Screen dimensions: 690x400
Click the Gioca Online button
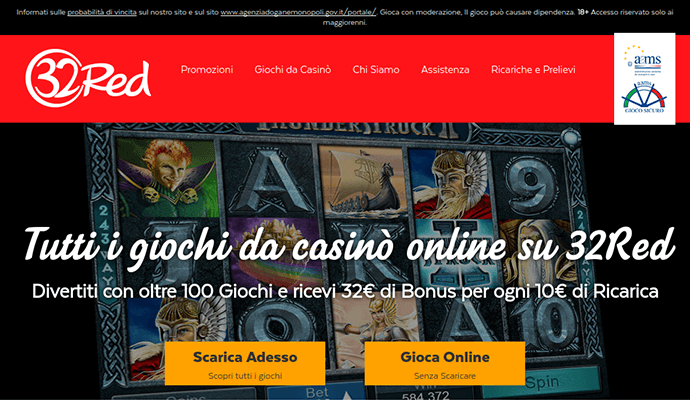(x=445, y=363)
